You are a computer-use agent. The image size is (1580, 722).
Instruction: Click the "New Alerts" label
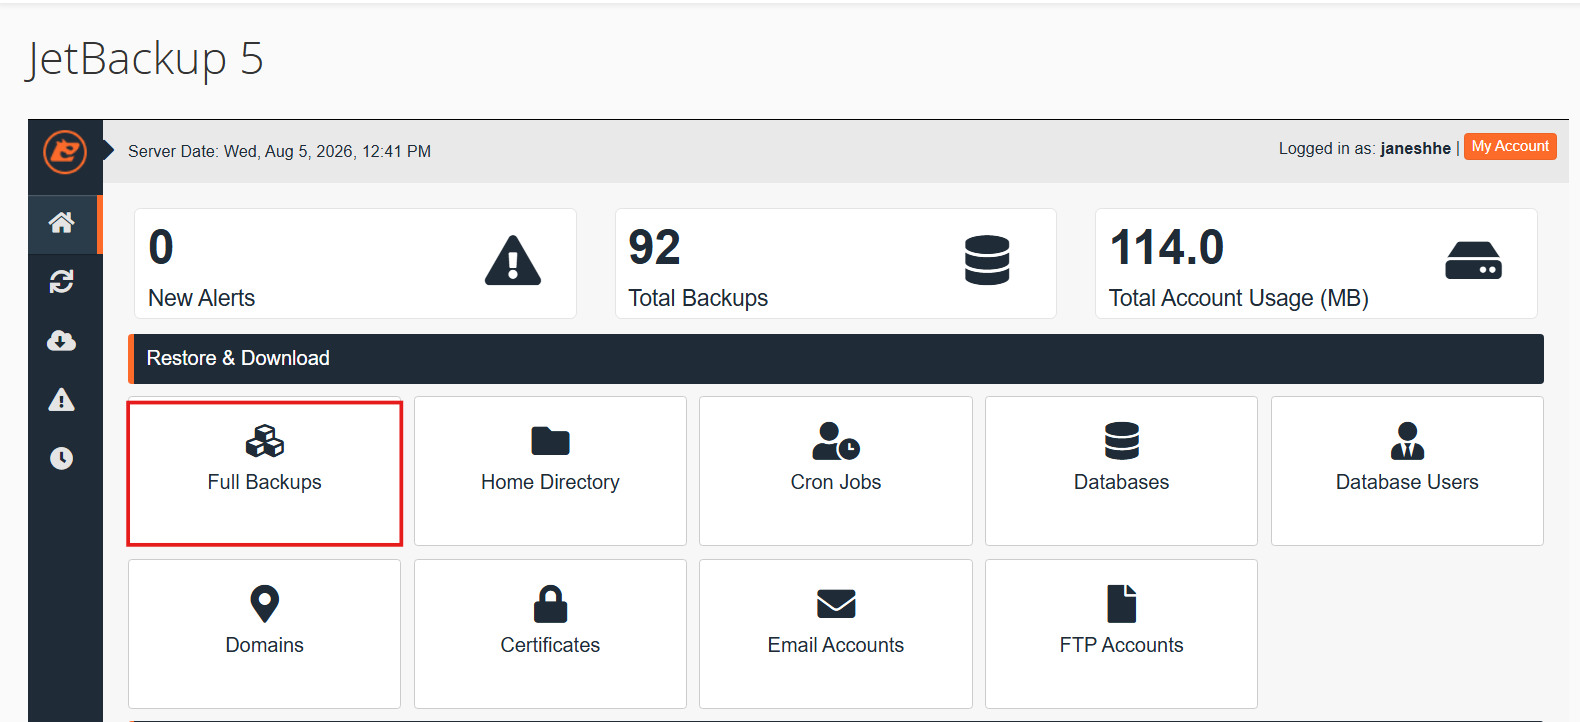pos(202,298)
